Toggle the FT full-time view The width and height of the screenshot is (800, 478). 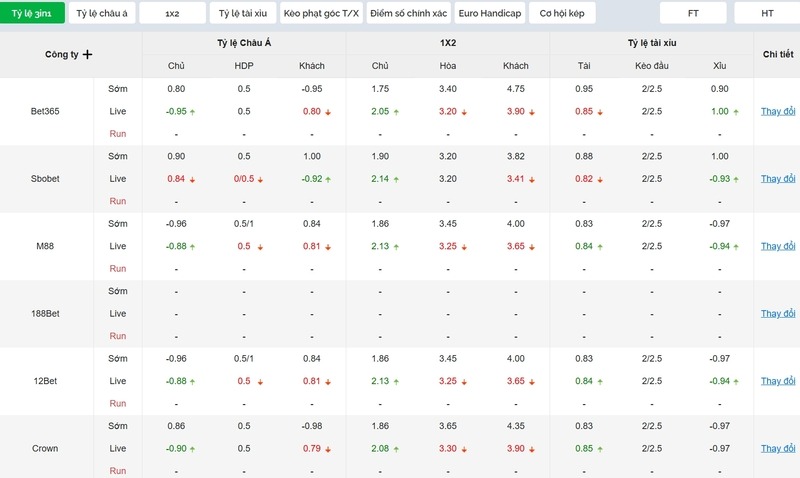(694, 13)
